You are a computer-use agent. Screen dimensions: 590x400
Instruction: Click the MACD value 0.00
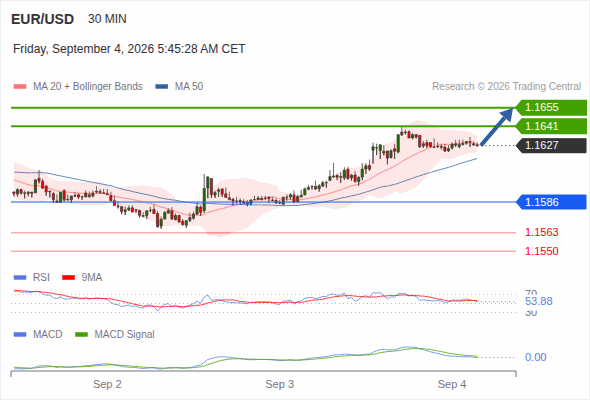click(536, 357)
